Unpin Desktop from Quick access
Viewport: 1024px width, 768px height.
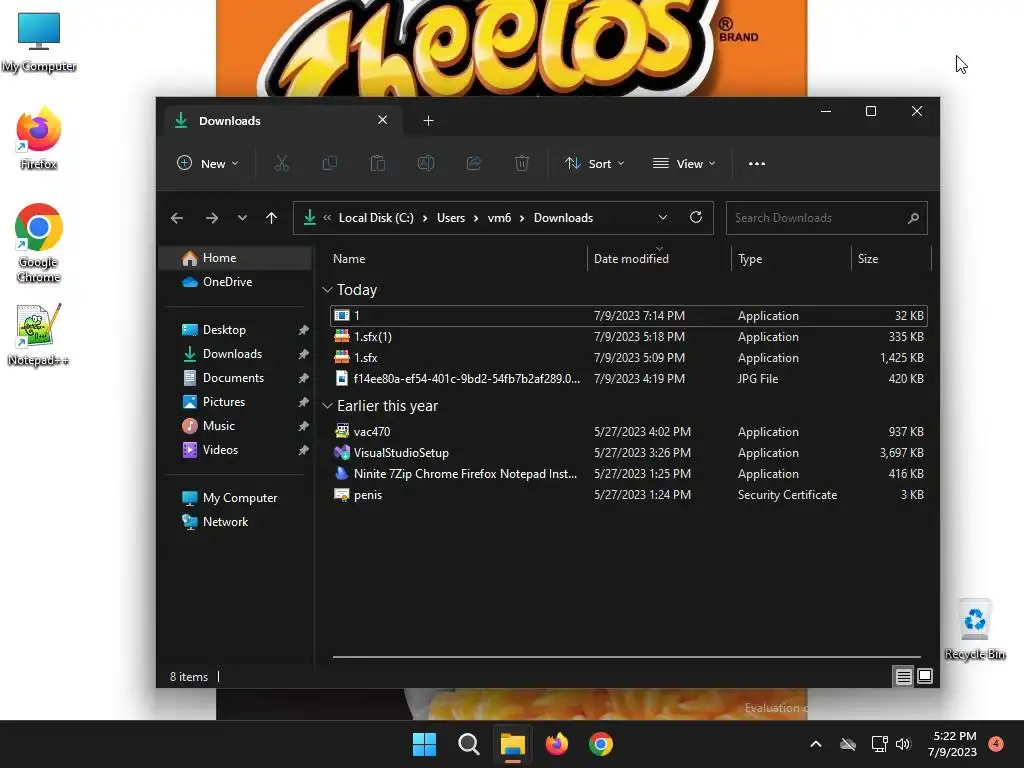point(303,330)
